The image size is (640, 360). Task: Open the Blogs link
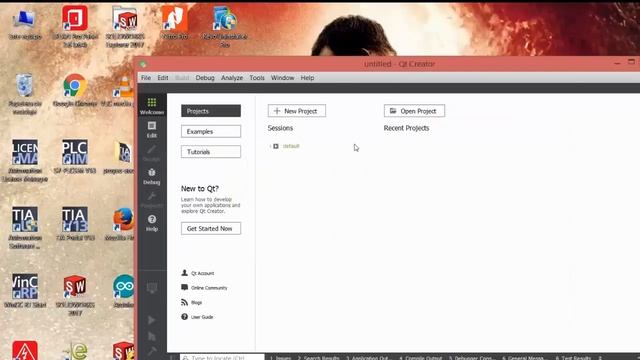[x=196, y=302]
